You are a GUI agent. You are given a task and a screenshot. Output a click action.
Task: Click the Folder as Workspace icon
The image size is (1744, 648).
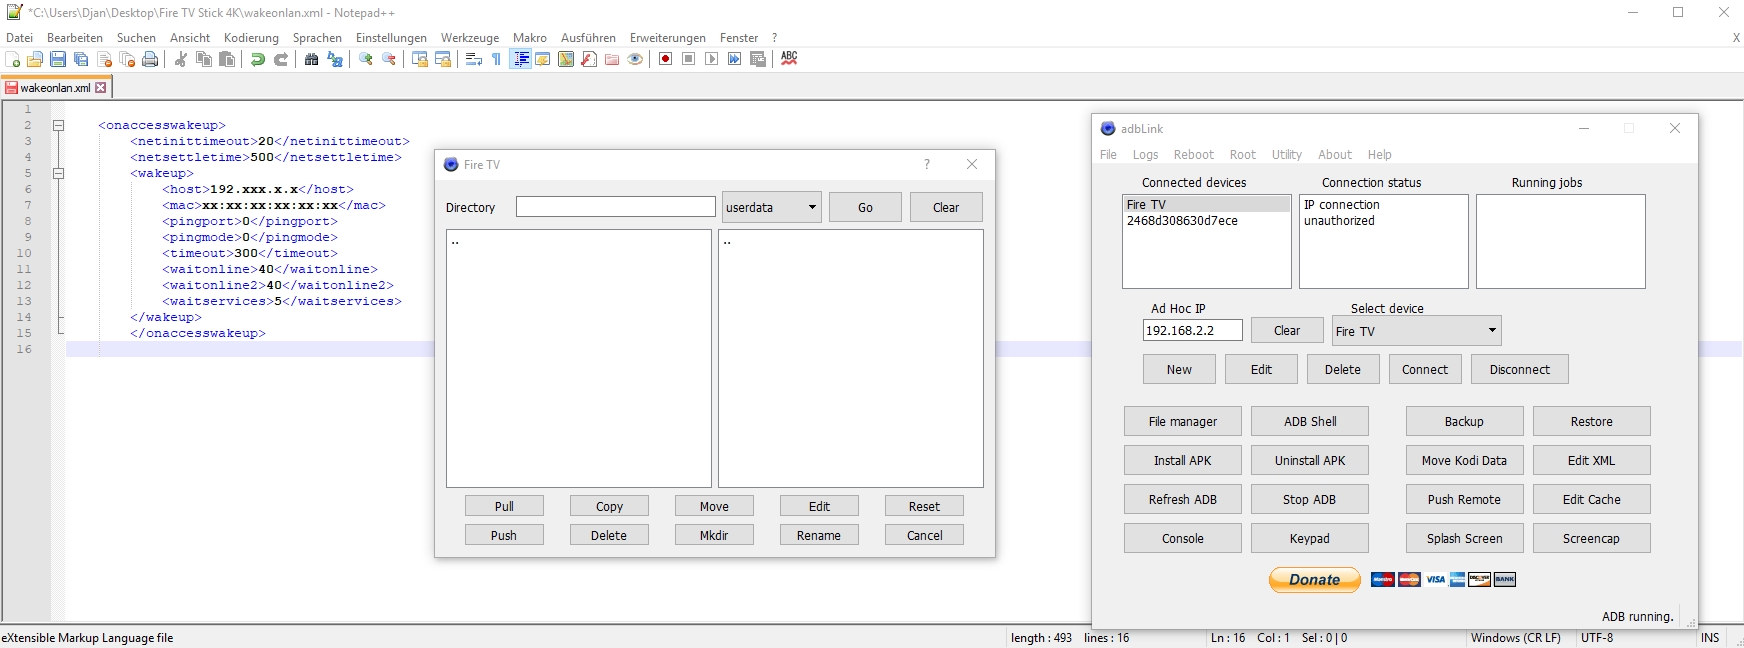pyautogui.click(x=612, y=59)
